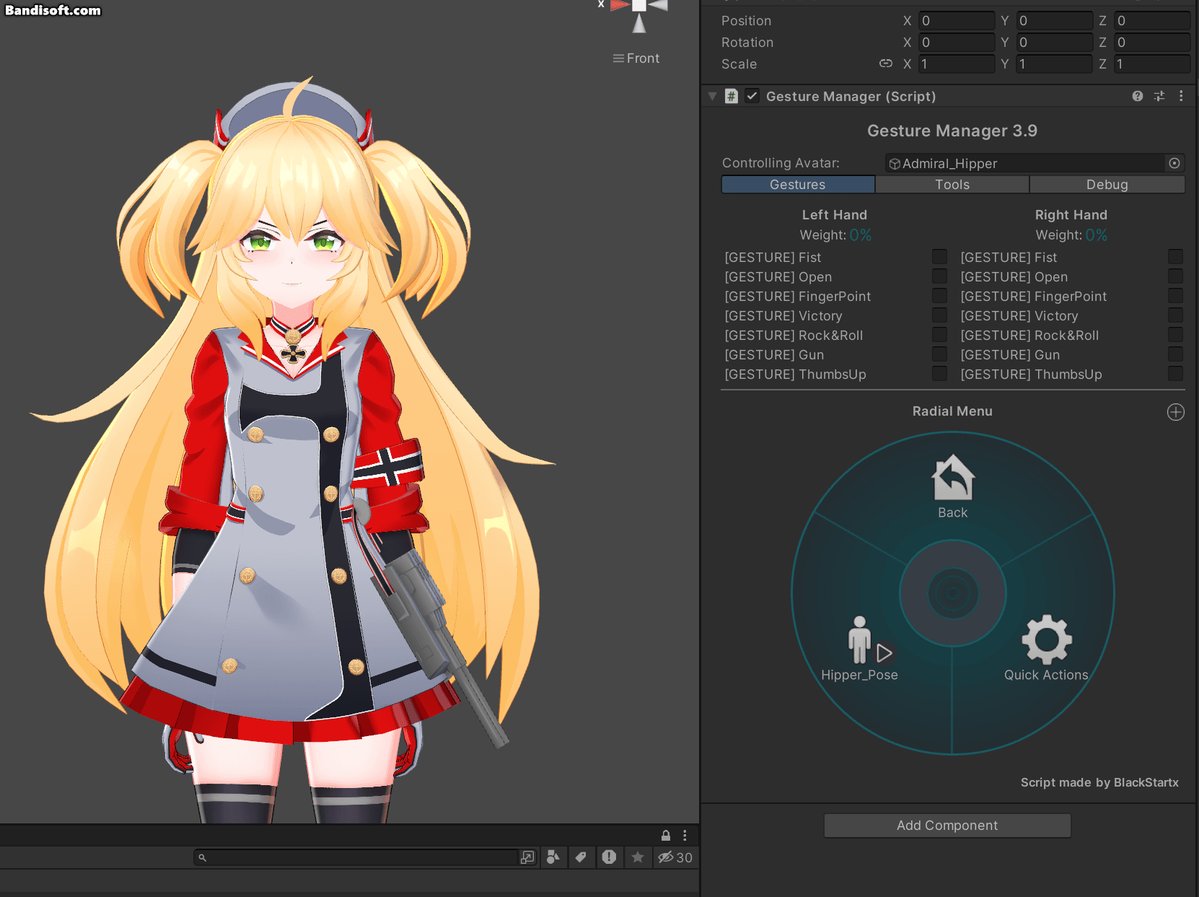Enable Right Hand FingerPoint gesture checkbox

pyautogui.click(x=1175, y=296)
